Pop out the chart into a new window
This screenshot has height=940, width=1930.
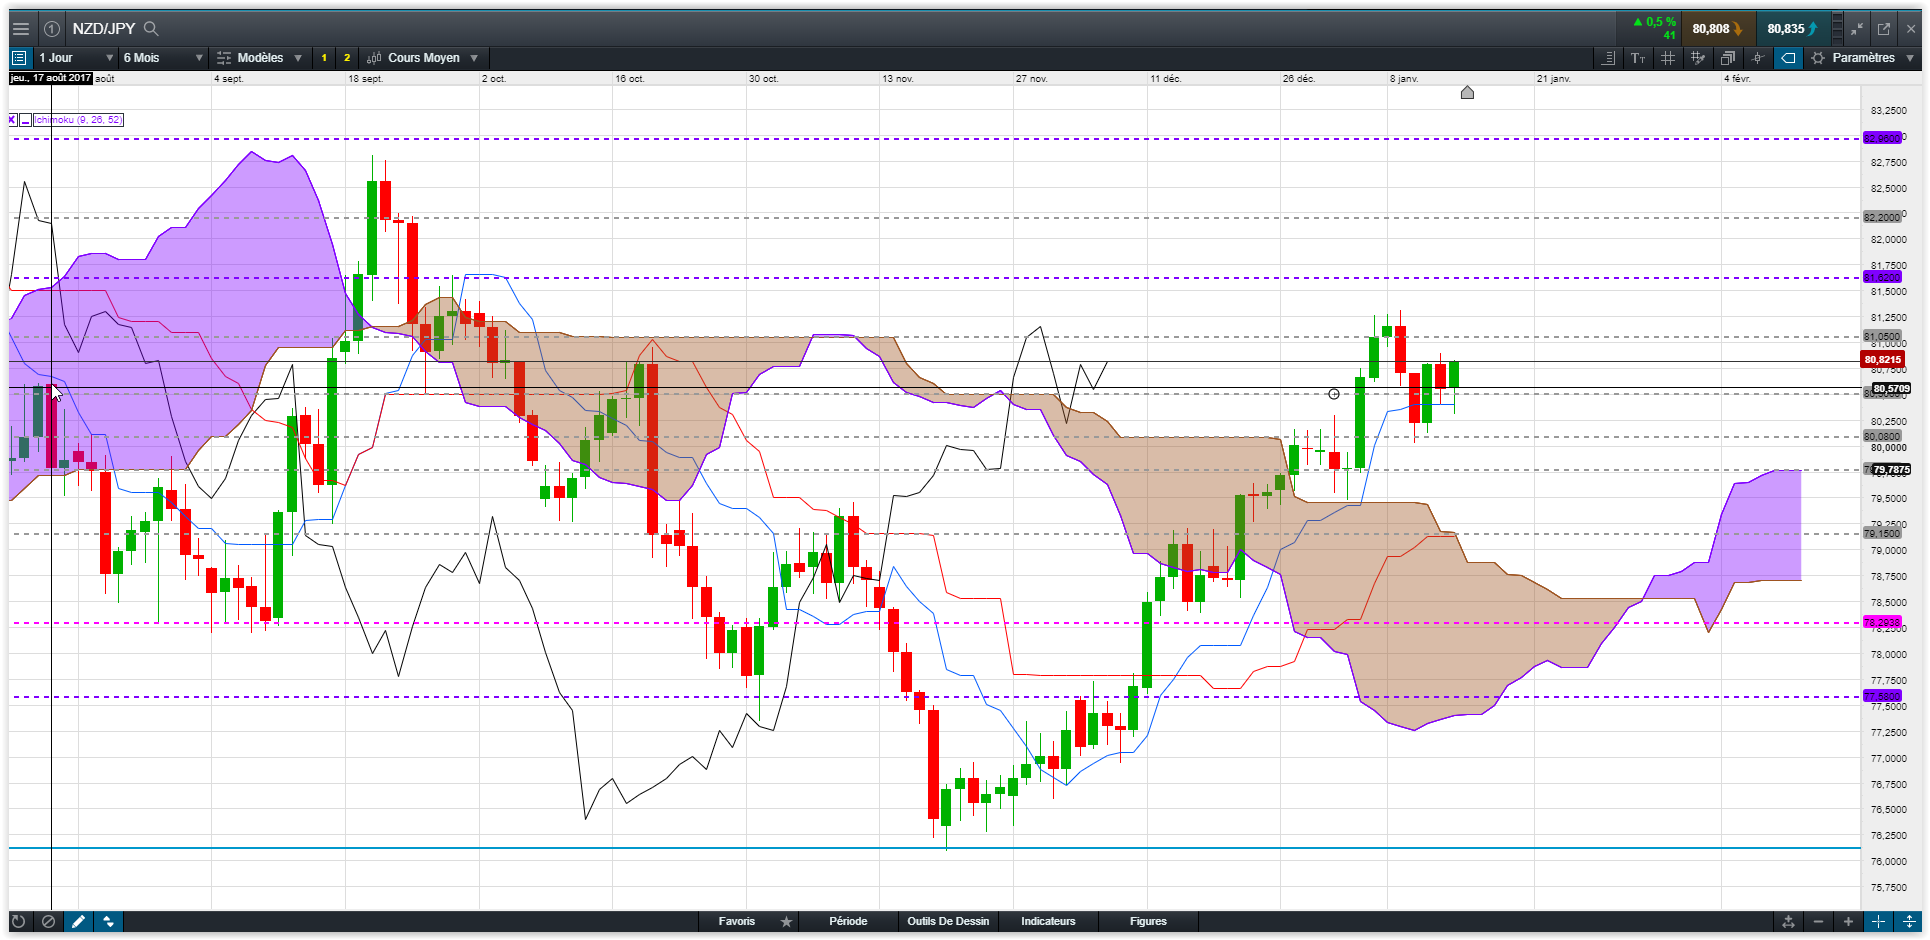[1884, 29]
